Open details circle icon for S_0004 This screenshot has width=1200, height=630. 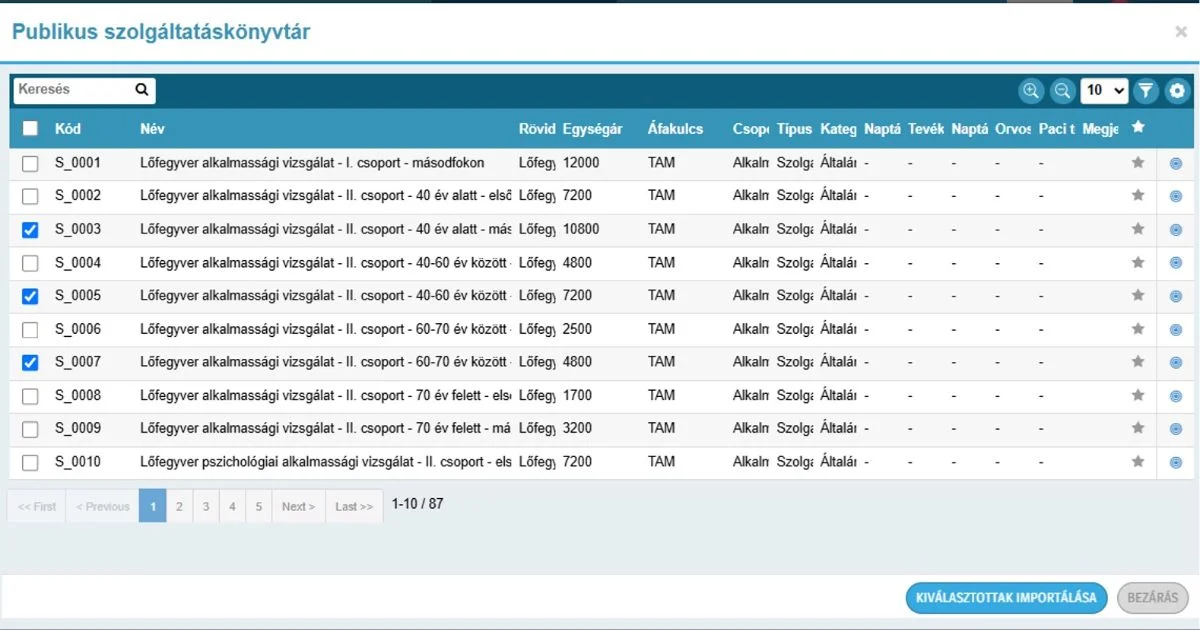1176,263
